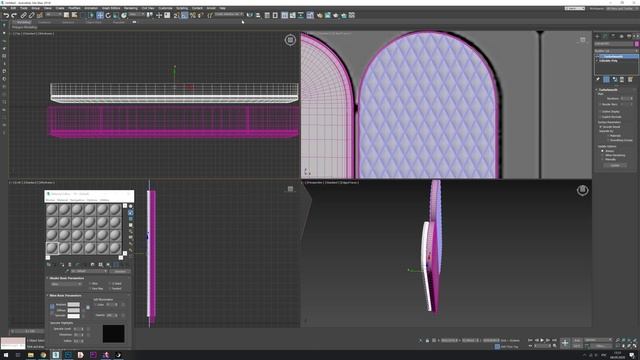The image size is (640, 360).
Task: Switch command panel to Create tab
Action: click(598, 36)
